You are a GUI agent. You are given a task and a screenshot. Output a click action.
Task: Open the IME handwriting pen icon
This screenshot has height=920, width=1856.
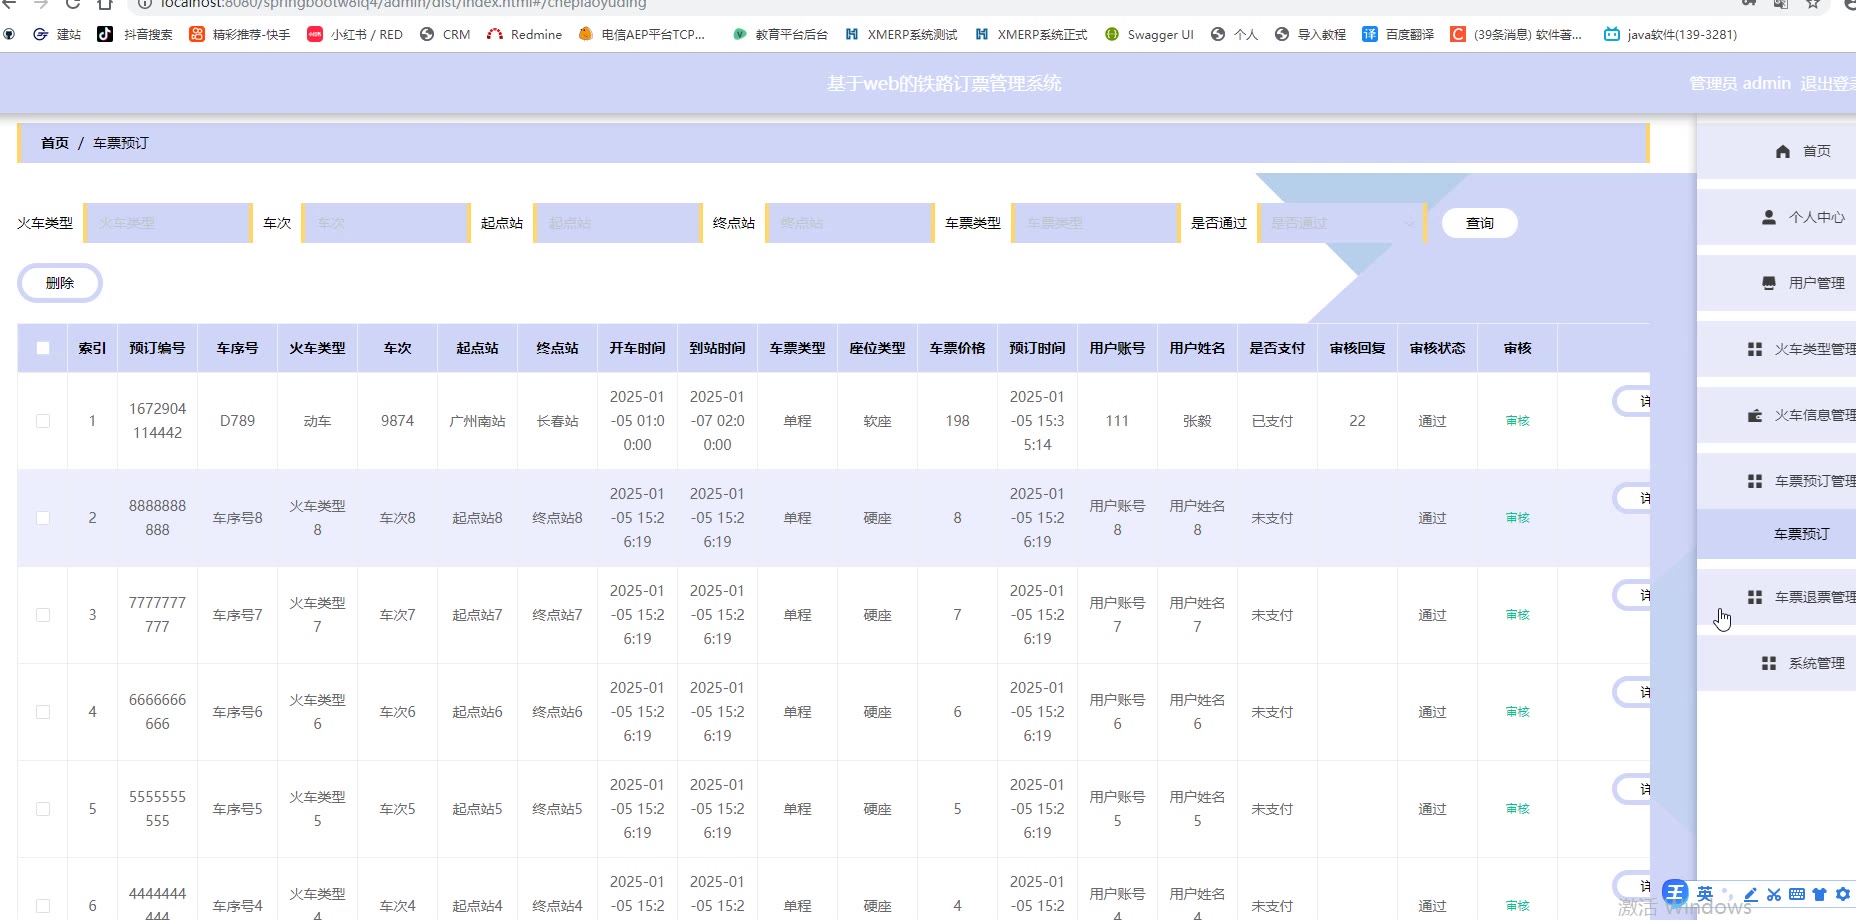pos(1751,895)
